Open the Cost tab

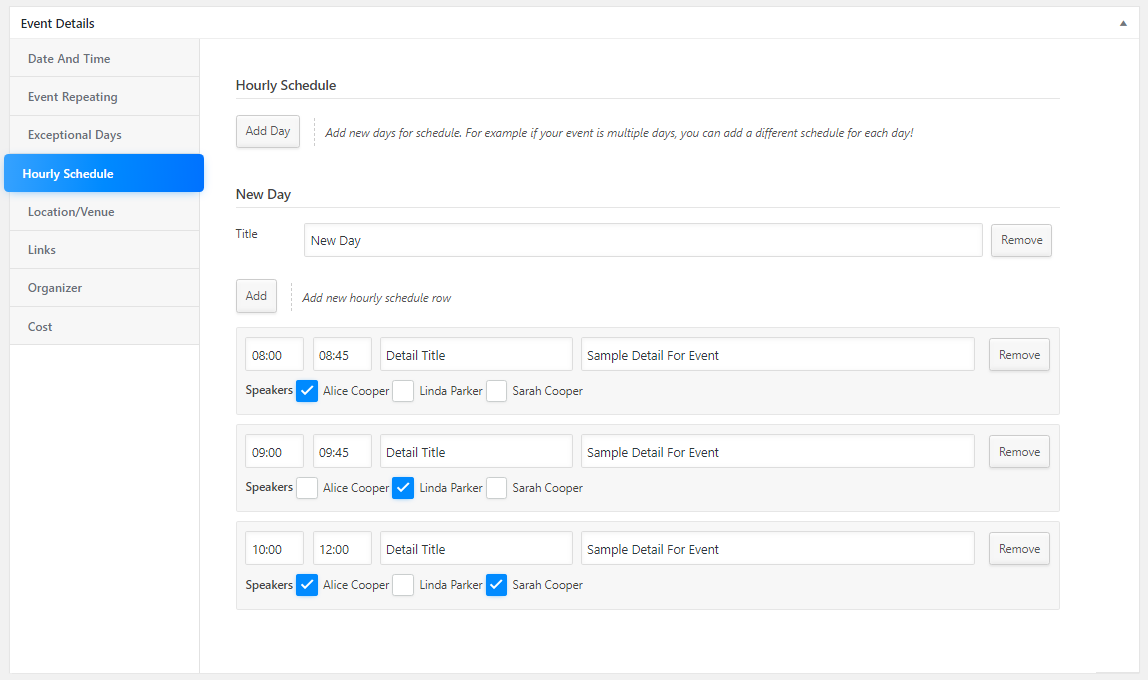coord(40,327)
